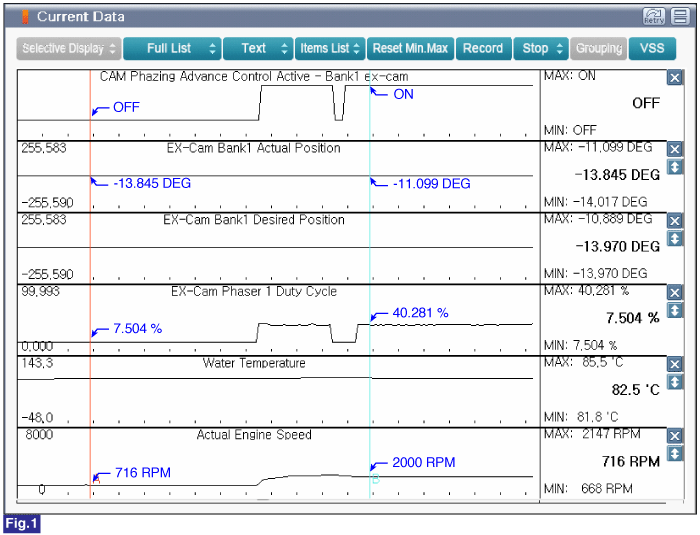Click the 7.504 % cursor label
The image size is (700, 535).
point(138,329)
